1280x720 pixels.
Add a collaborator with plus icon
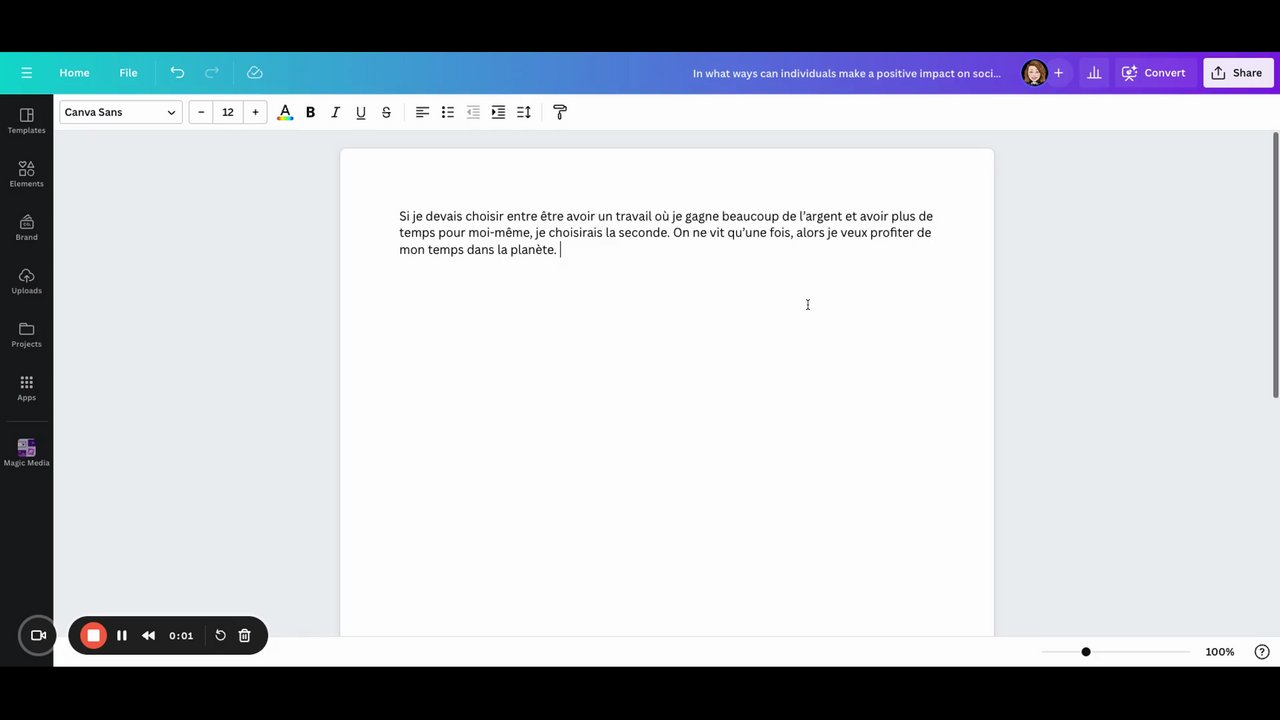point(1058,73)
